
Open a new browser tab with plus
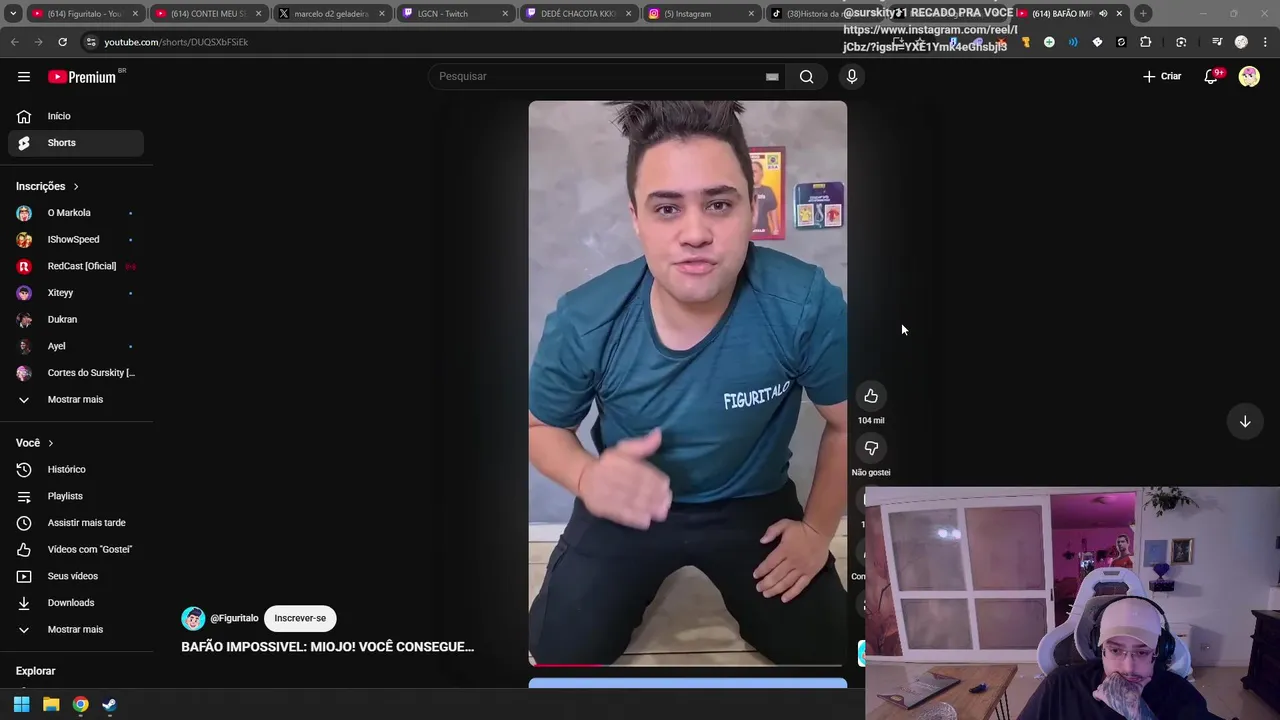click(1143, 13)
